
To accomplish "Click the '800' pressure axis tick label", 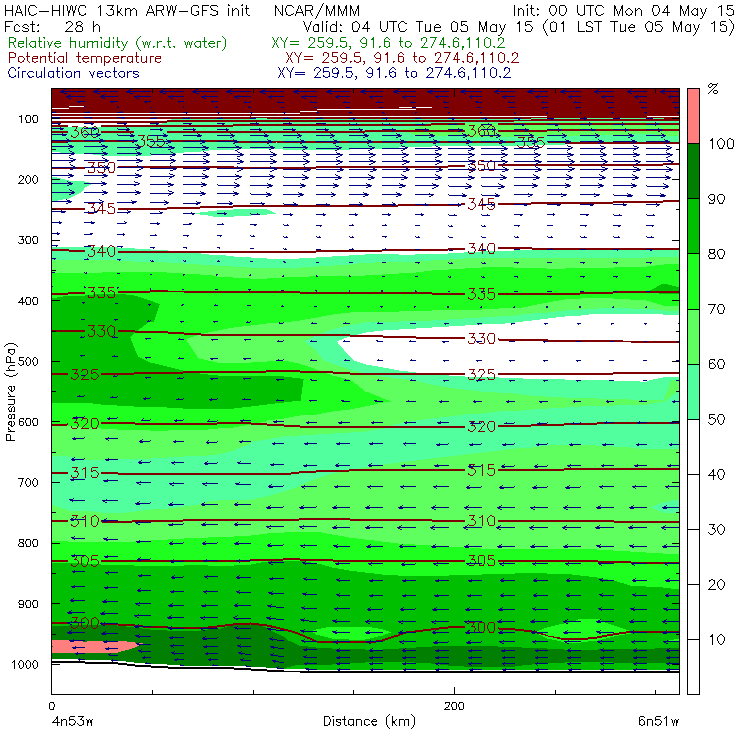I will point(28,543).
